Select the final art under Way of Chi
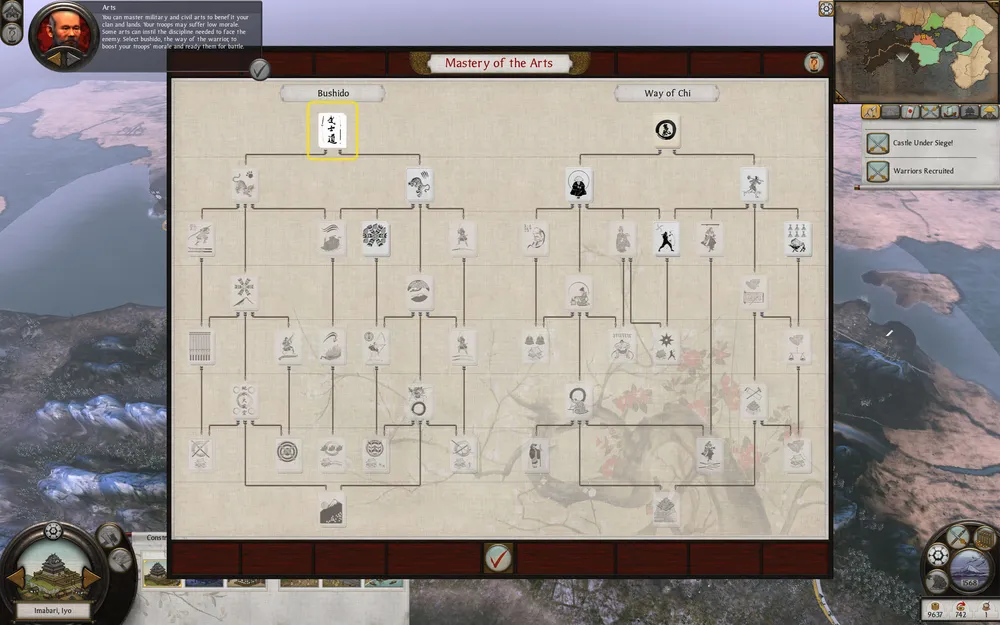1000x625 pixels. pyautogui.click(x=666, y=510)
